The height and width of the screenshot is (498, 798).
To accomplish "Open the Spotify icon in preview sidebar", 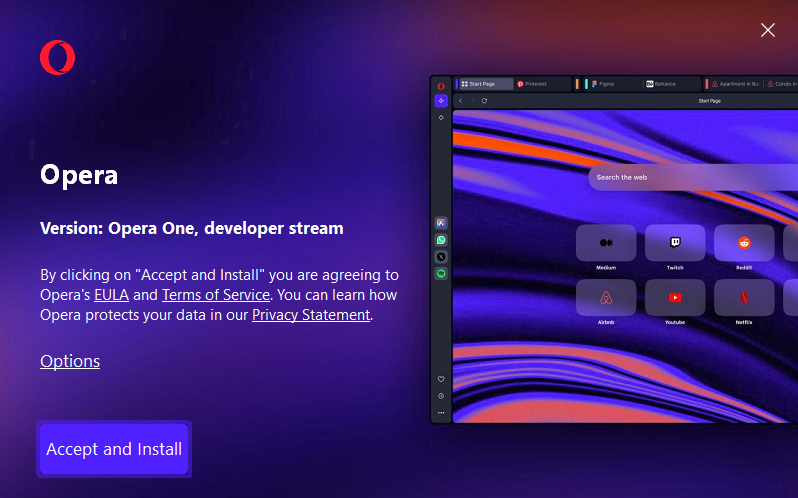I will coord(441,274).
